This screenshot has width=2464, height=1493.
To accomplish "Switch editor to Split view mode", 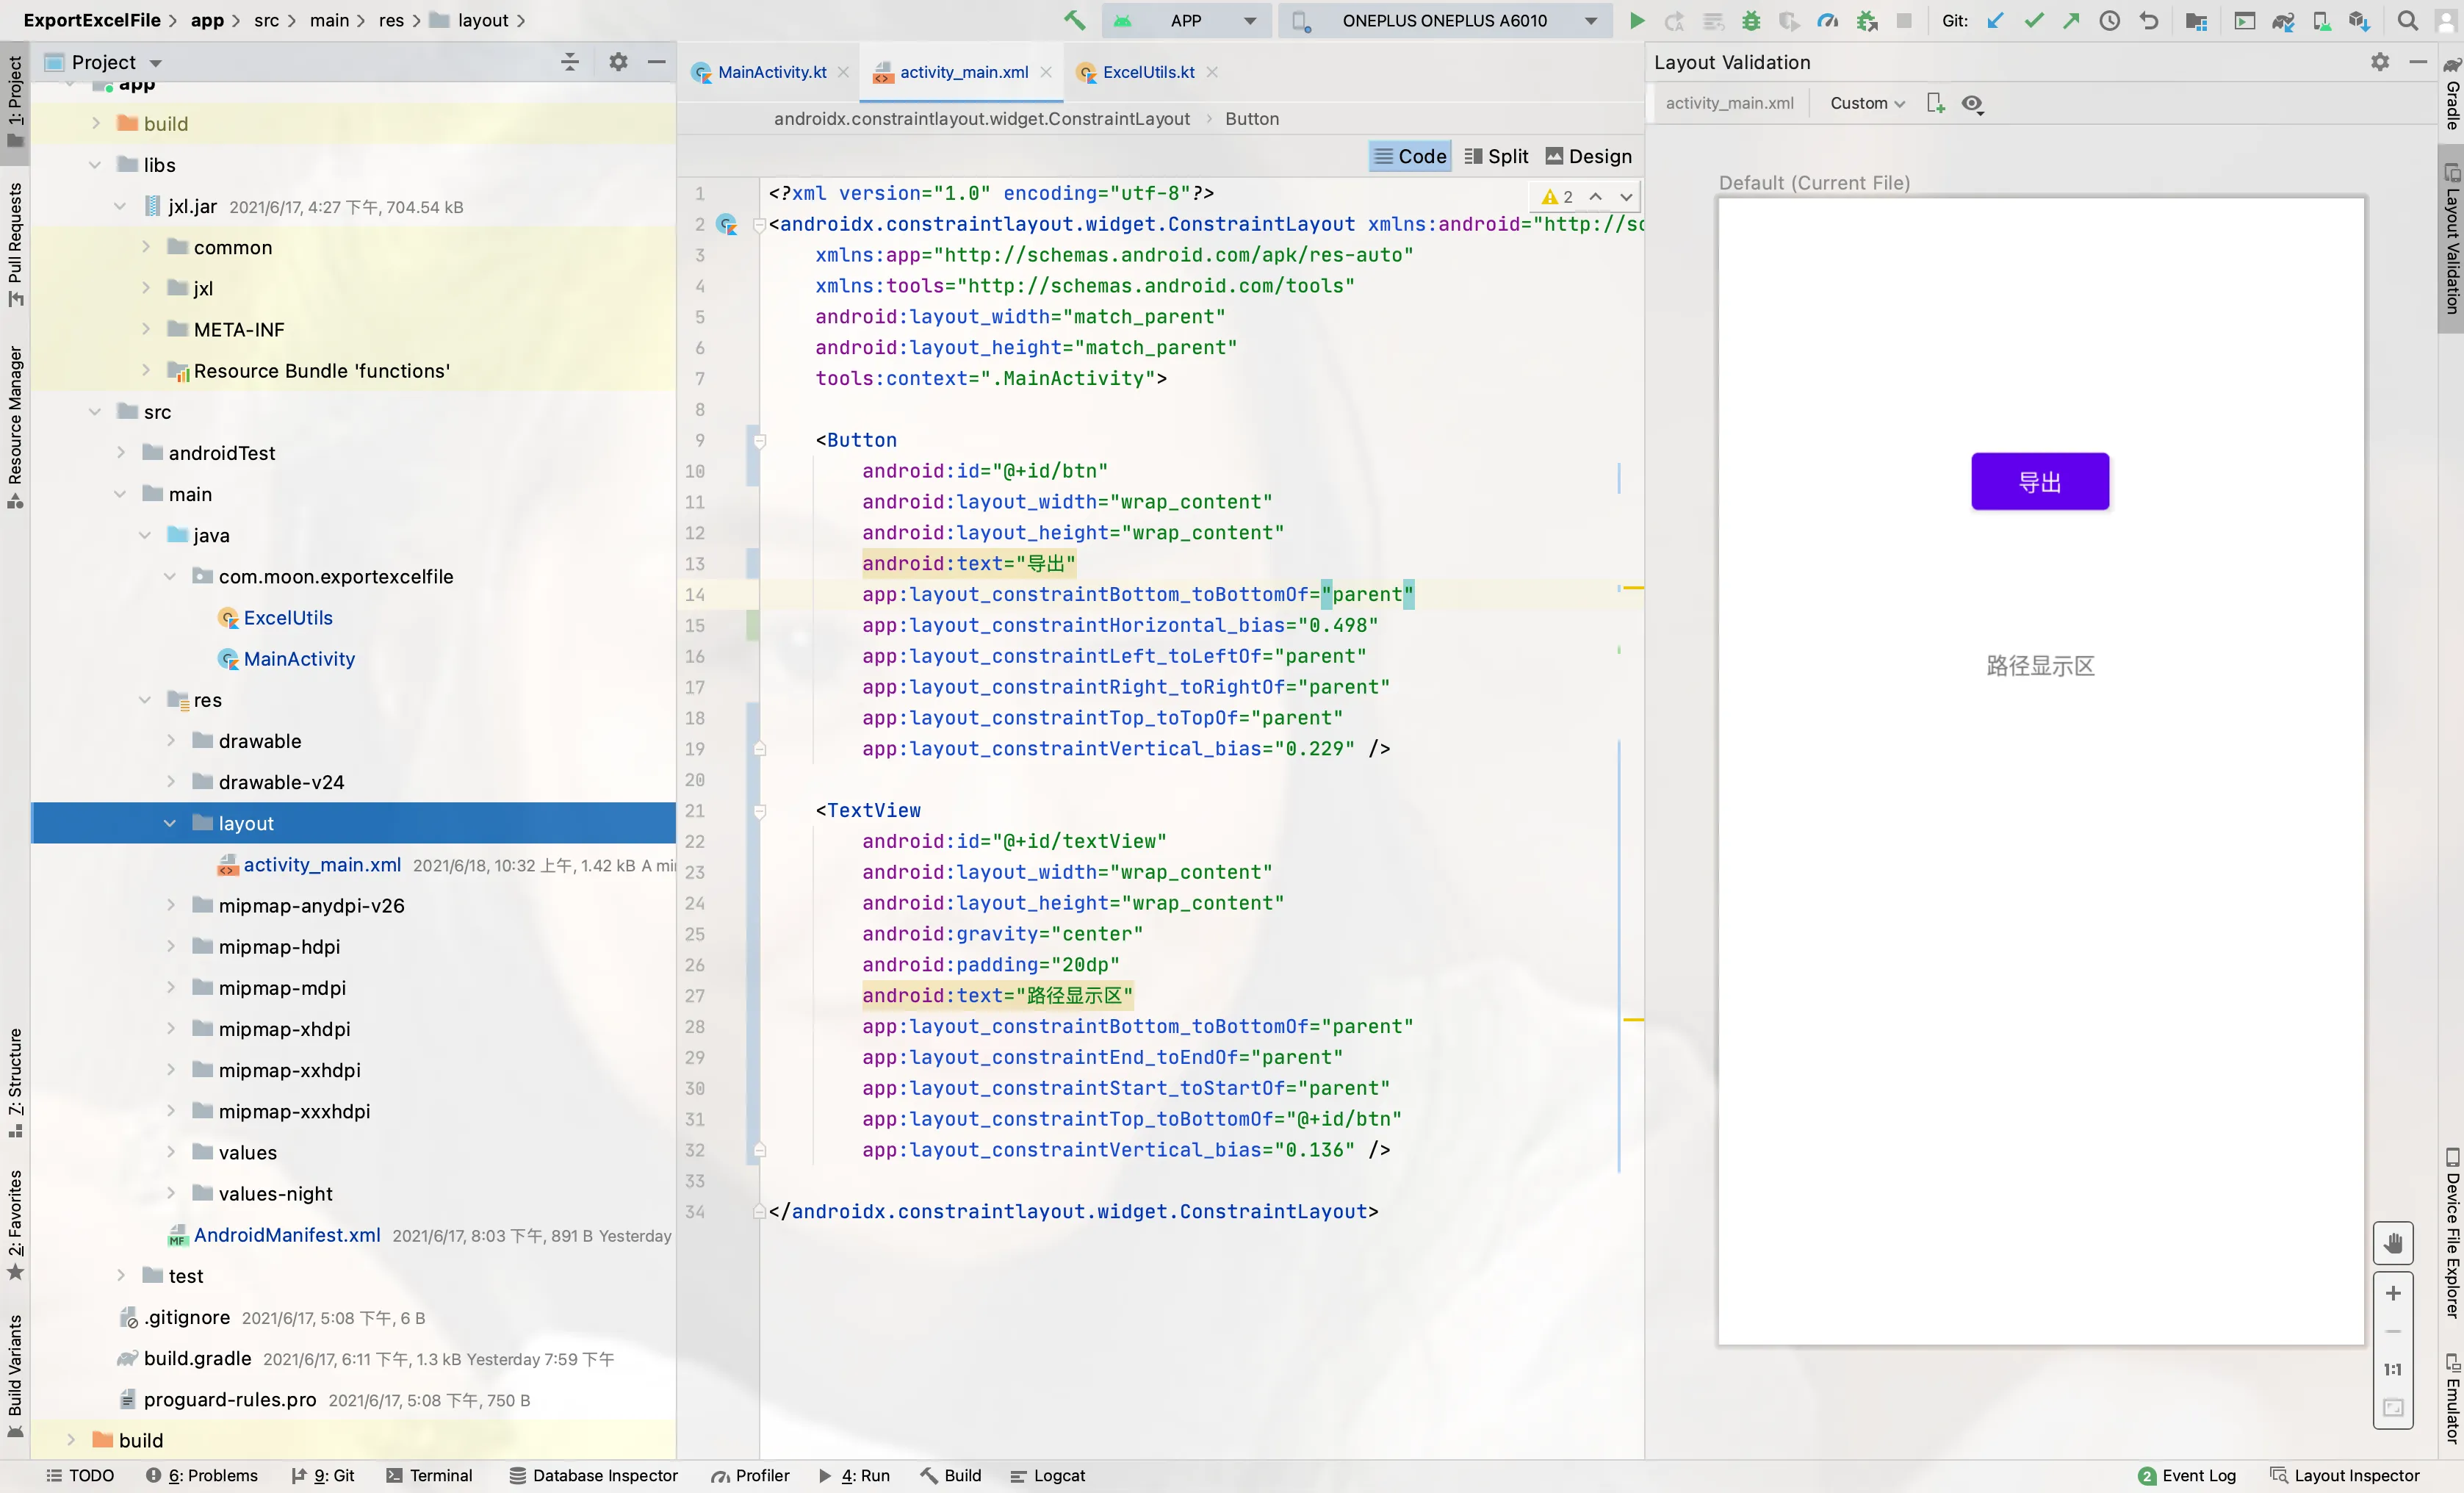I will point(1496,156).
